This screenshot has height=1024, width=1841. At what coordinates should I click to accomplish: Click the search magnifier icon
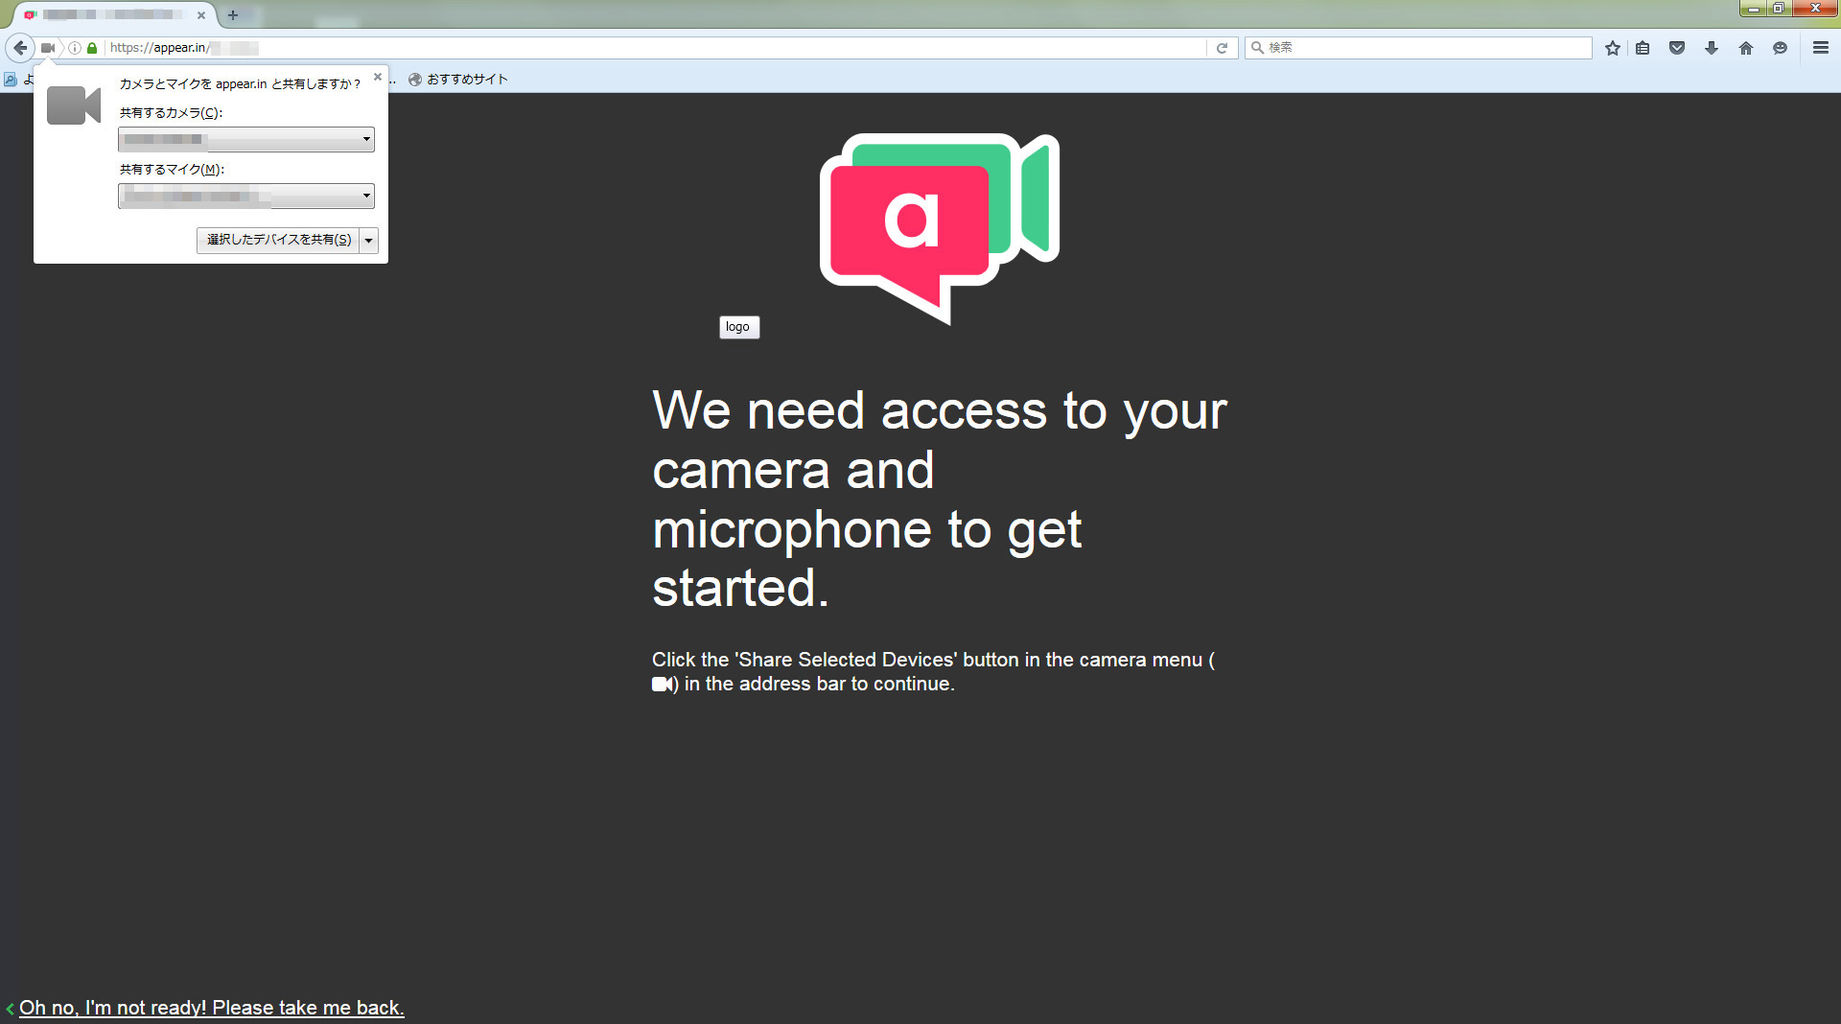1257,48
